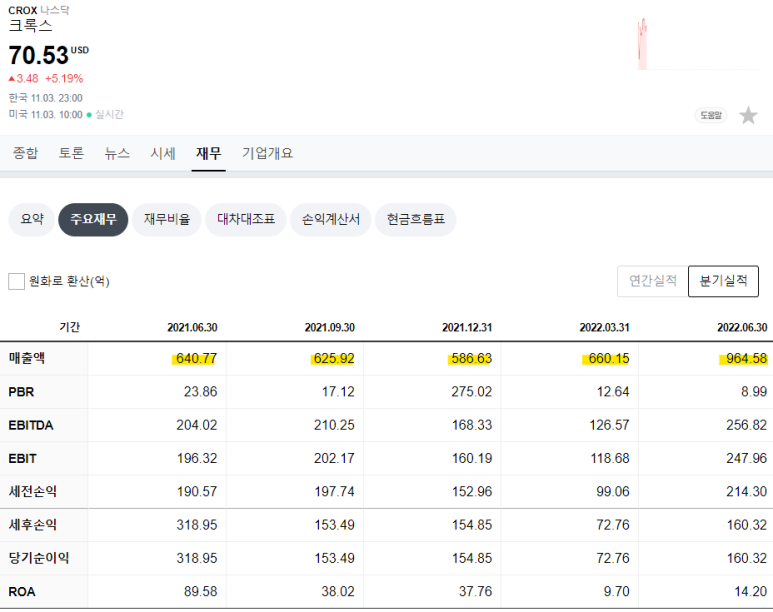Click EBIT value 118.68
773x612 pixels.
tap(610, 458)
